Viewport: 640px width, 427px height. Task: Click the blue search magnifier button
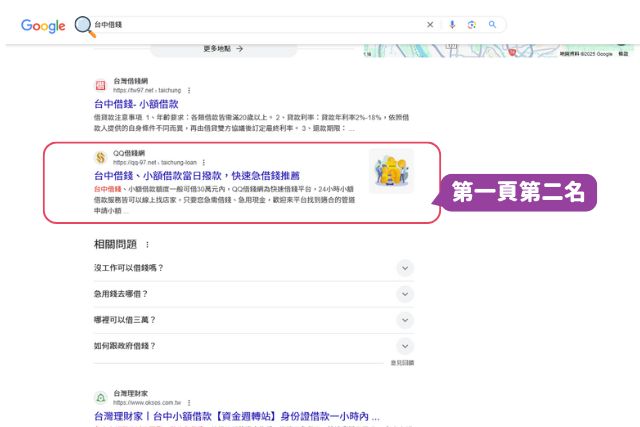(492, 24)
